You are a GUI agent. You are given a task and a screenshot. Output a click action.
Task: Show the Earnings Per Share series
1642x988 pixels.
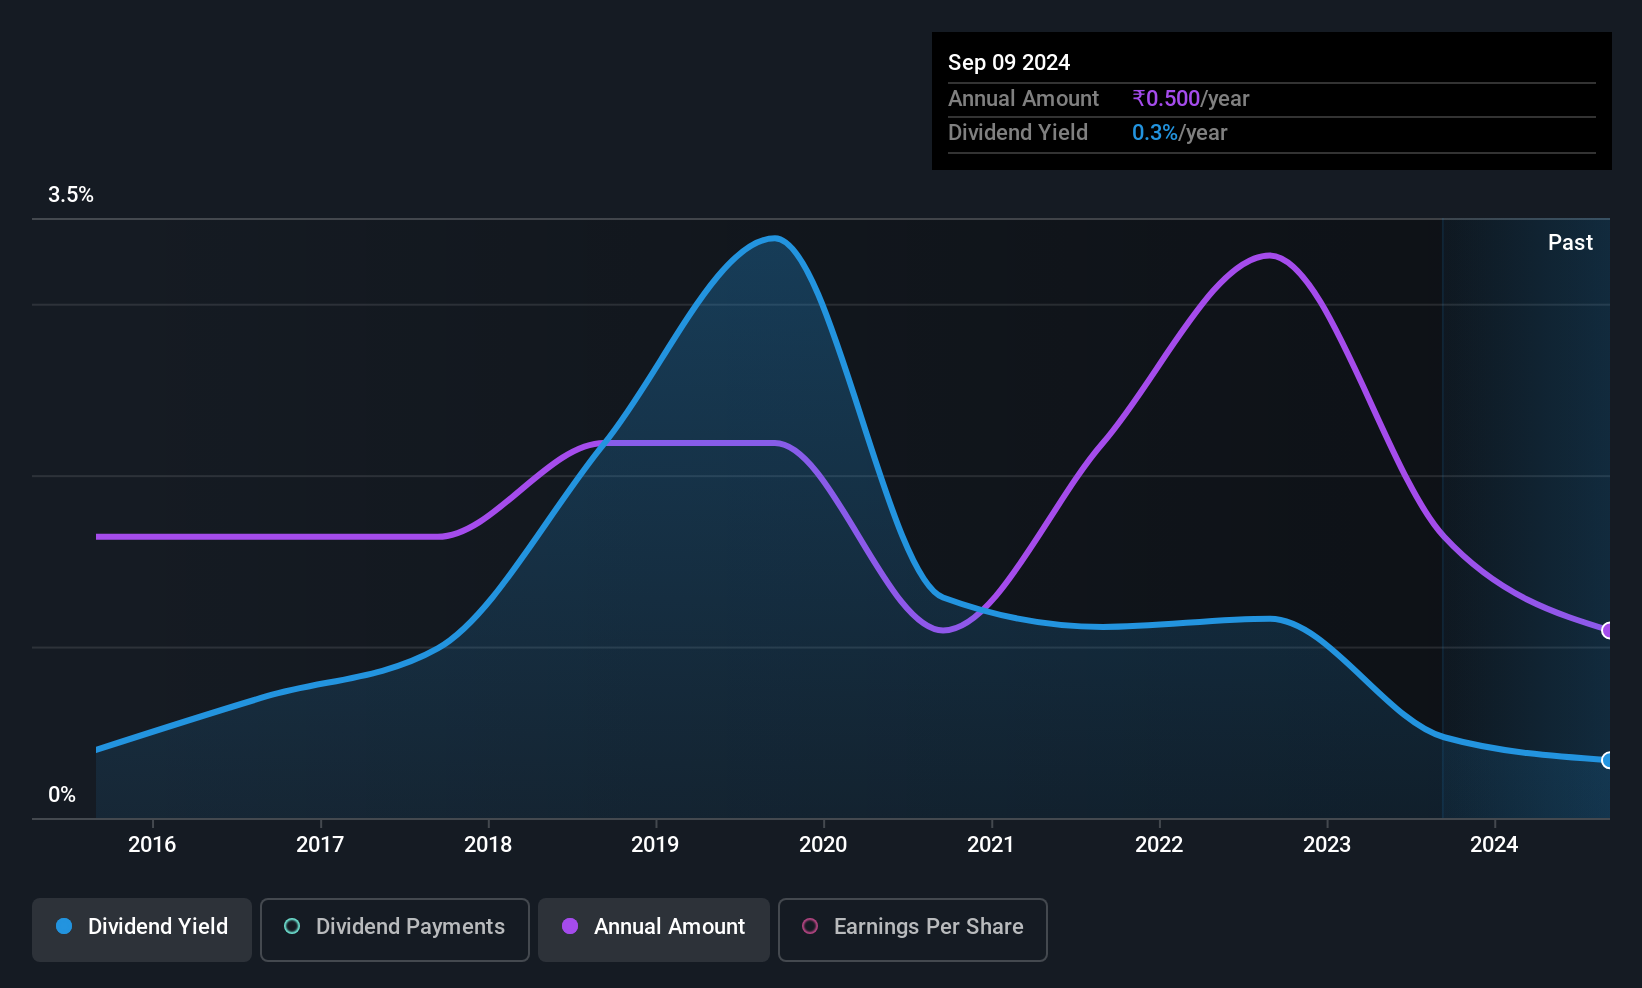click(913, 929)
